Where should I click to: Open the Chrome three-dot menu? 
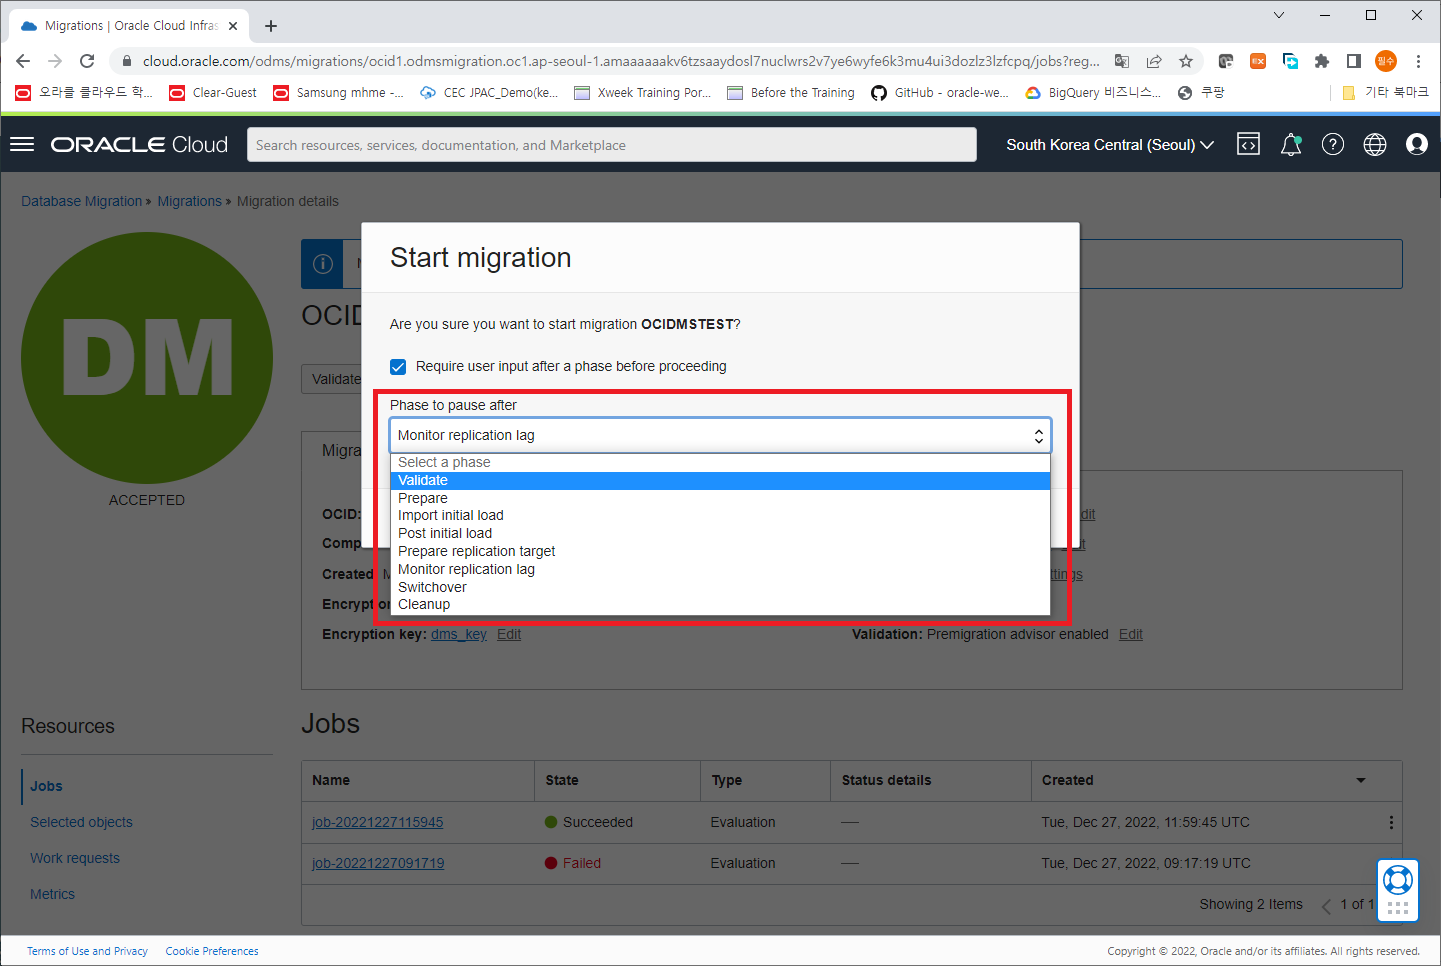tap(1418, 61)
